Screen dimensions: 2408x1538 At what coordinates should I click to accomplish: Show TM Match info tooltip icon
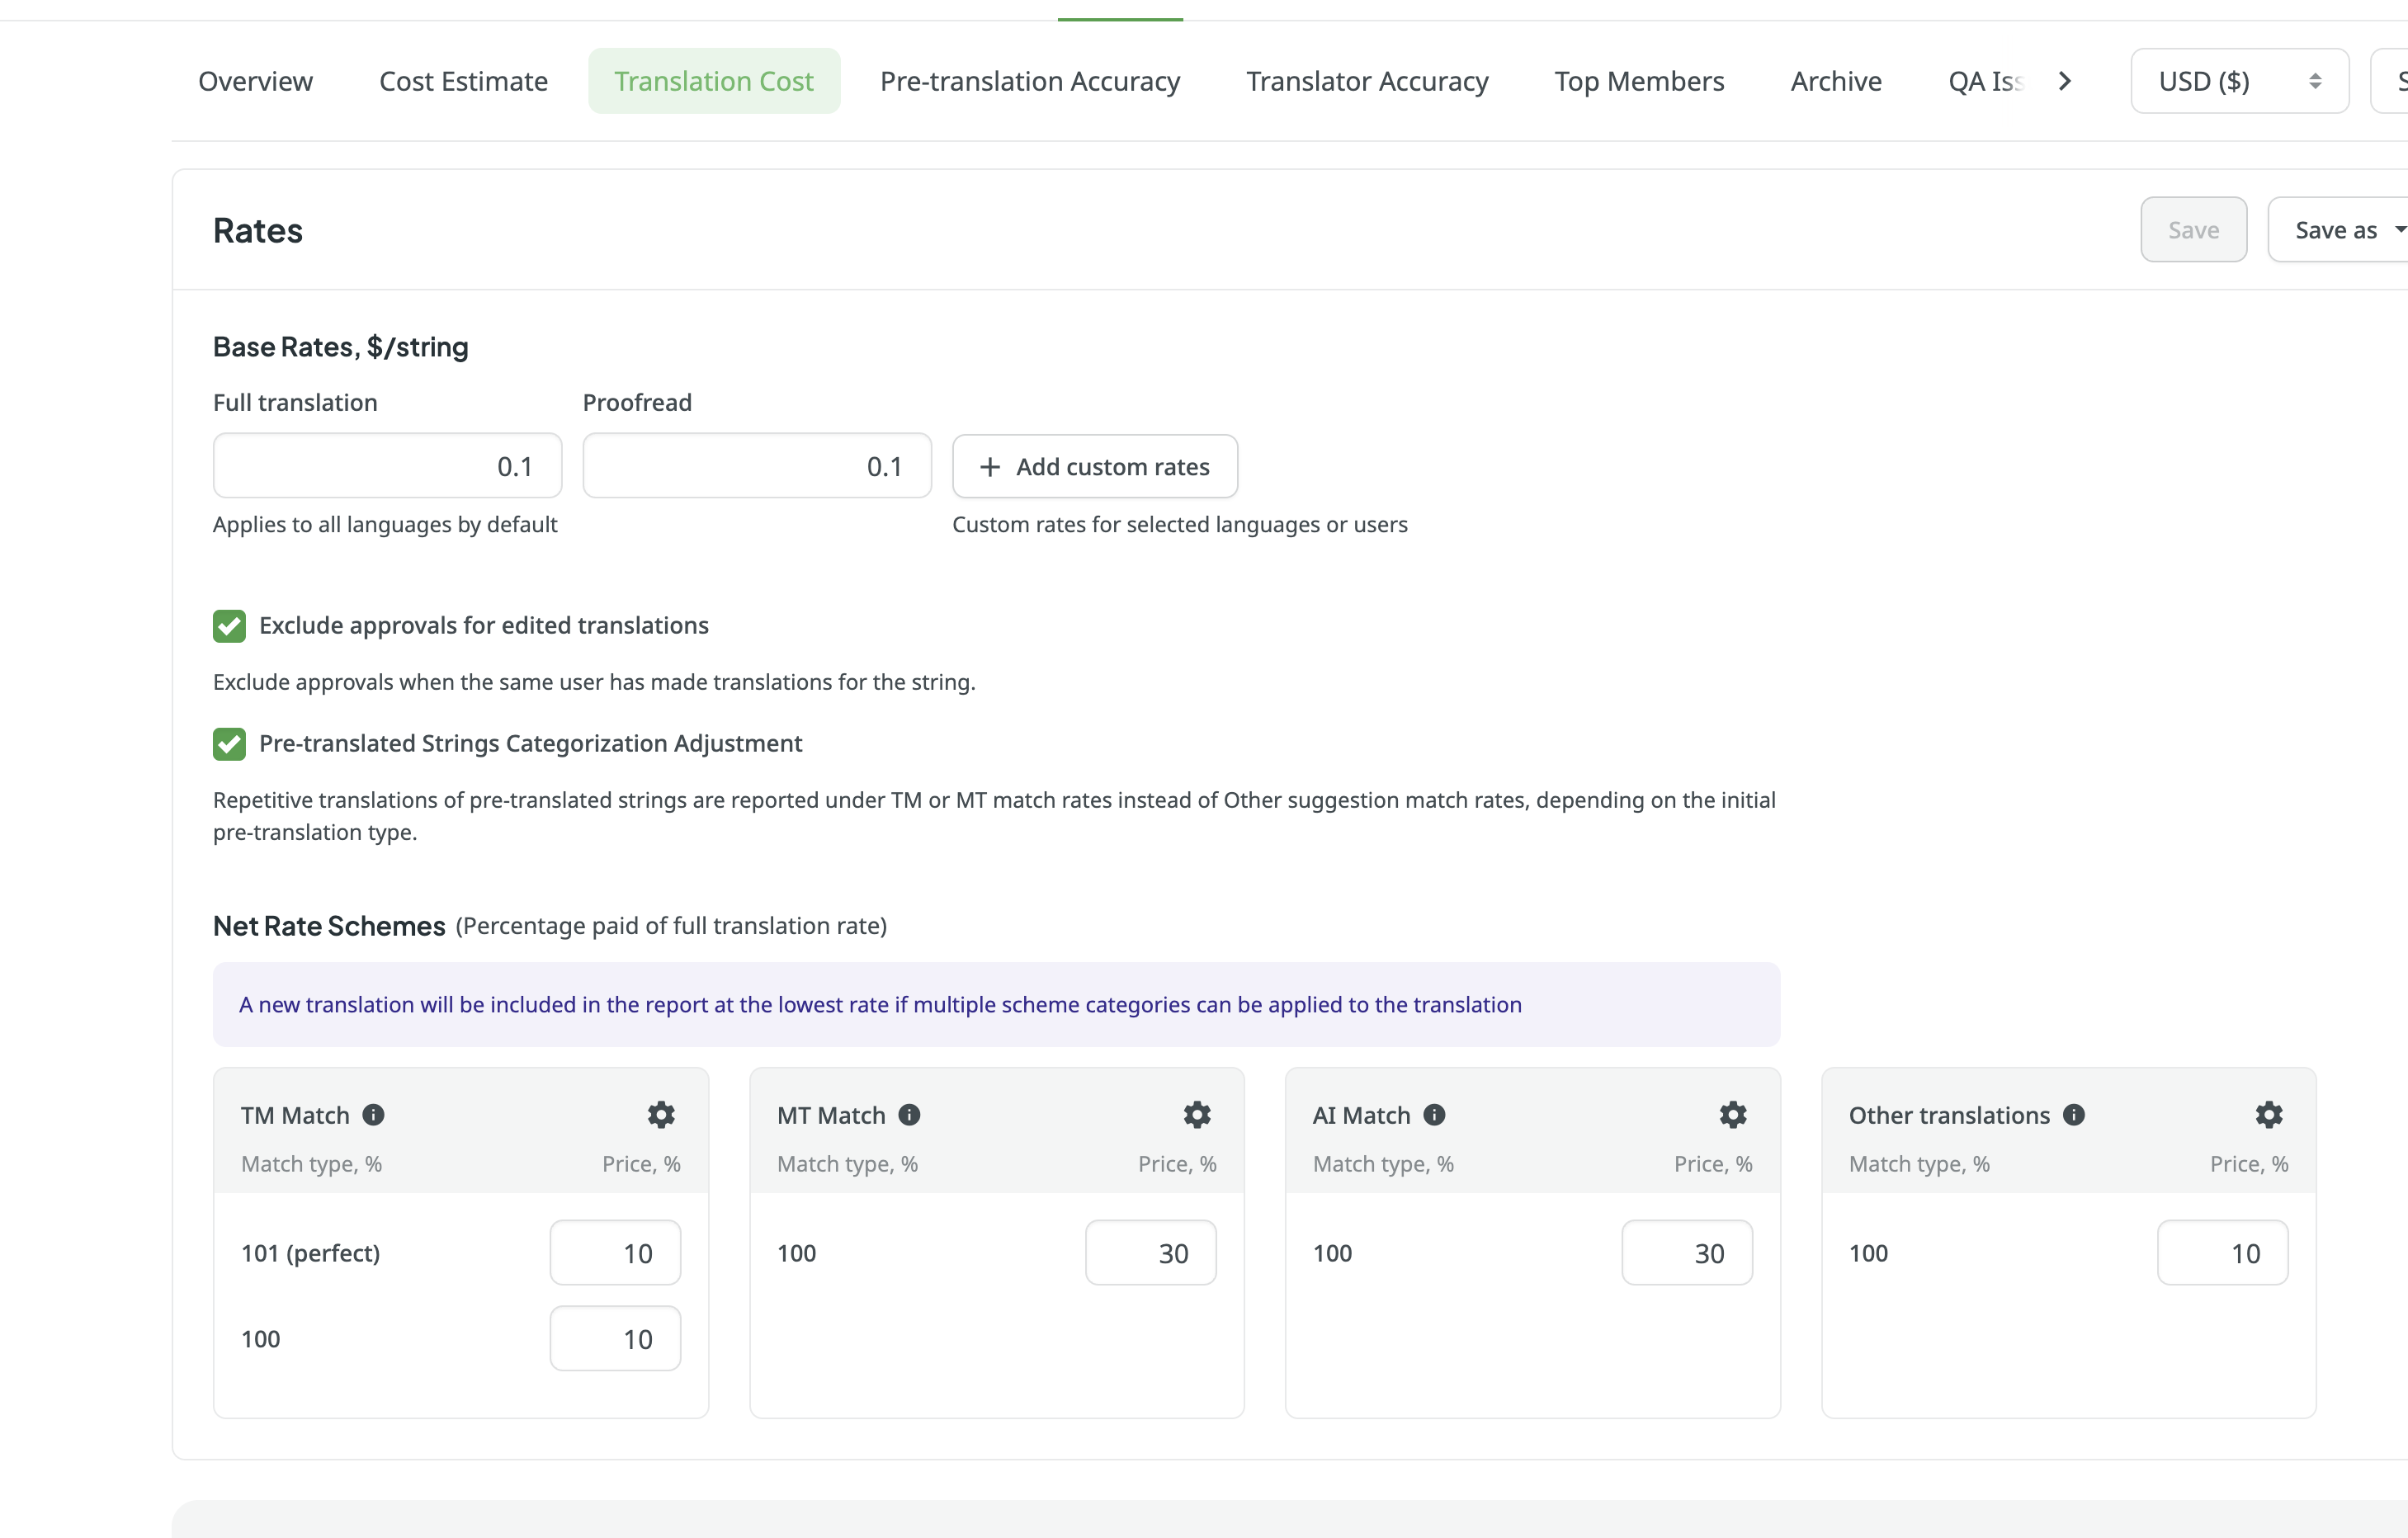[x=373, y=1115]
